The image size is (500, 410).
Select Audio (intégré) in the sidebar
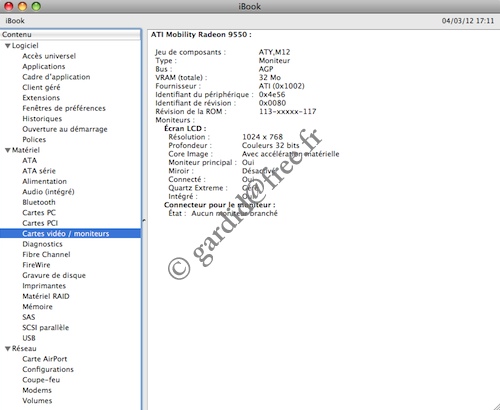point(48,192)
